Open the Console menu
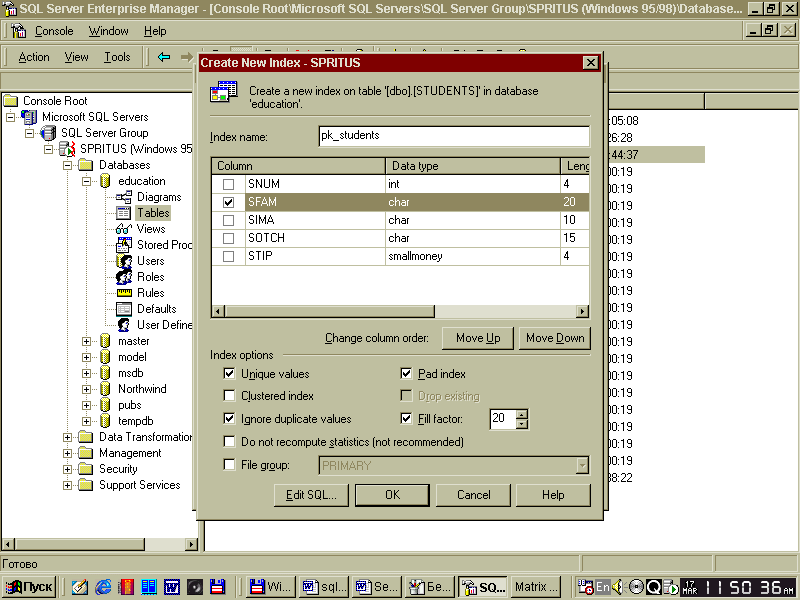Screen dimensions: 800x600 click(x=54, y=31)
